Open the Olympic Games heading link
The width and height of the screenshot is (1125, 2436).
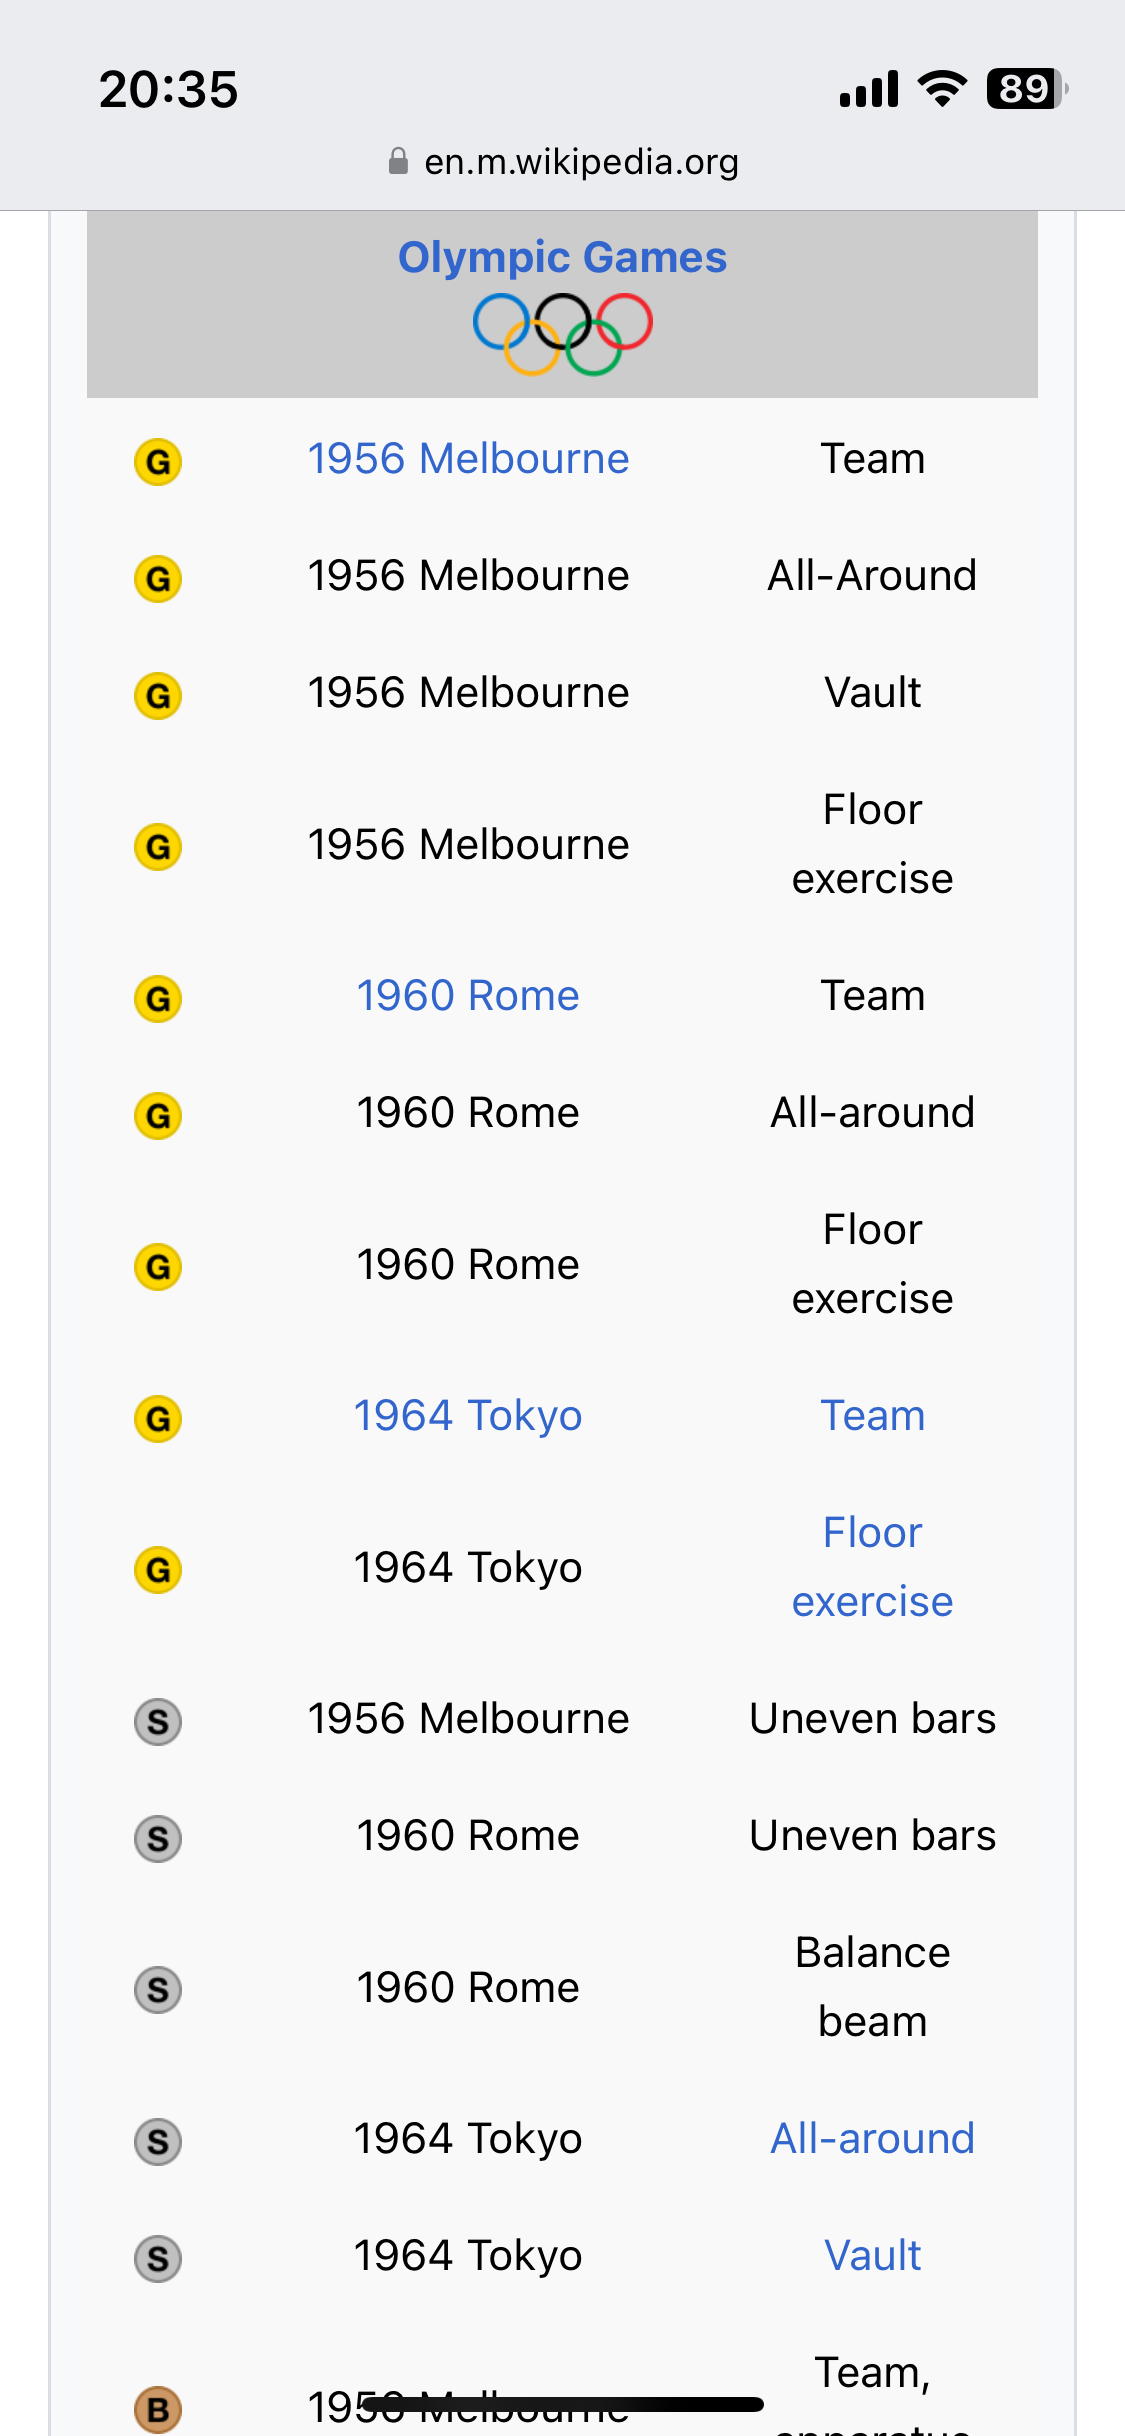click(562, 257)
